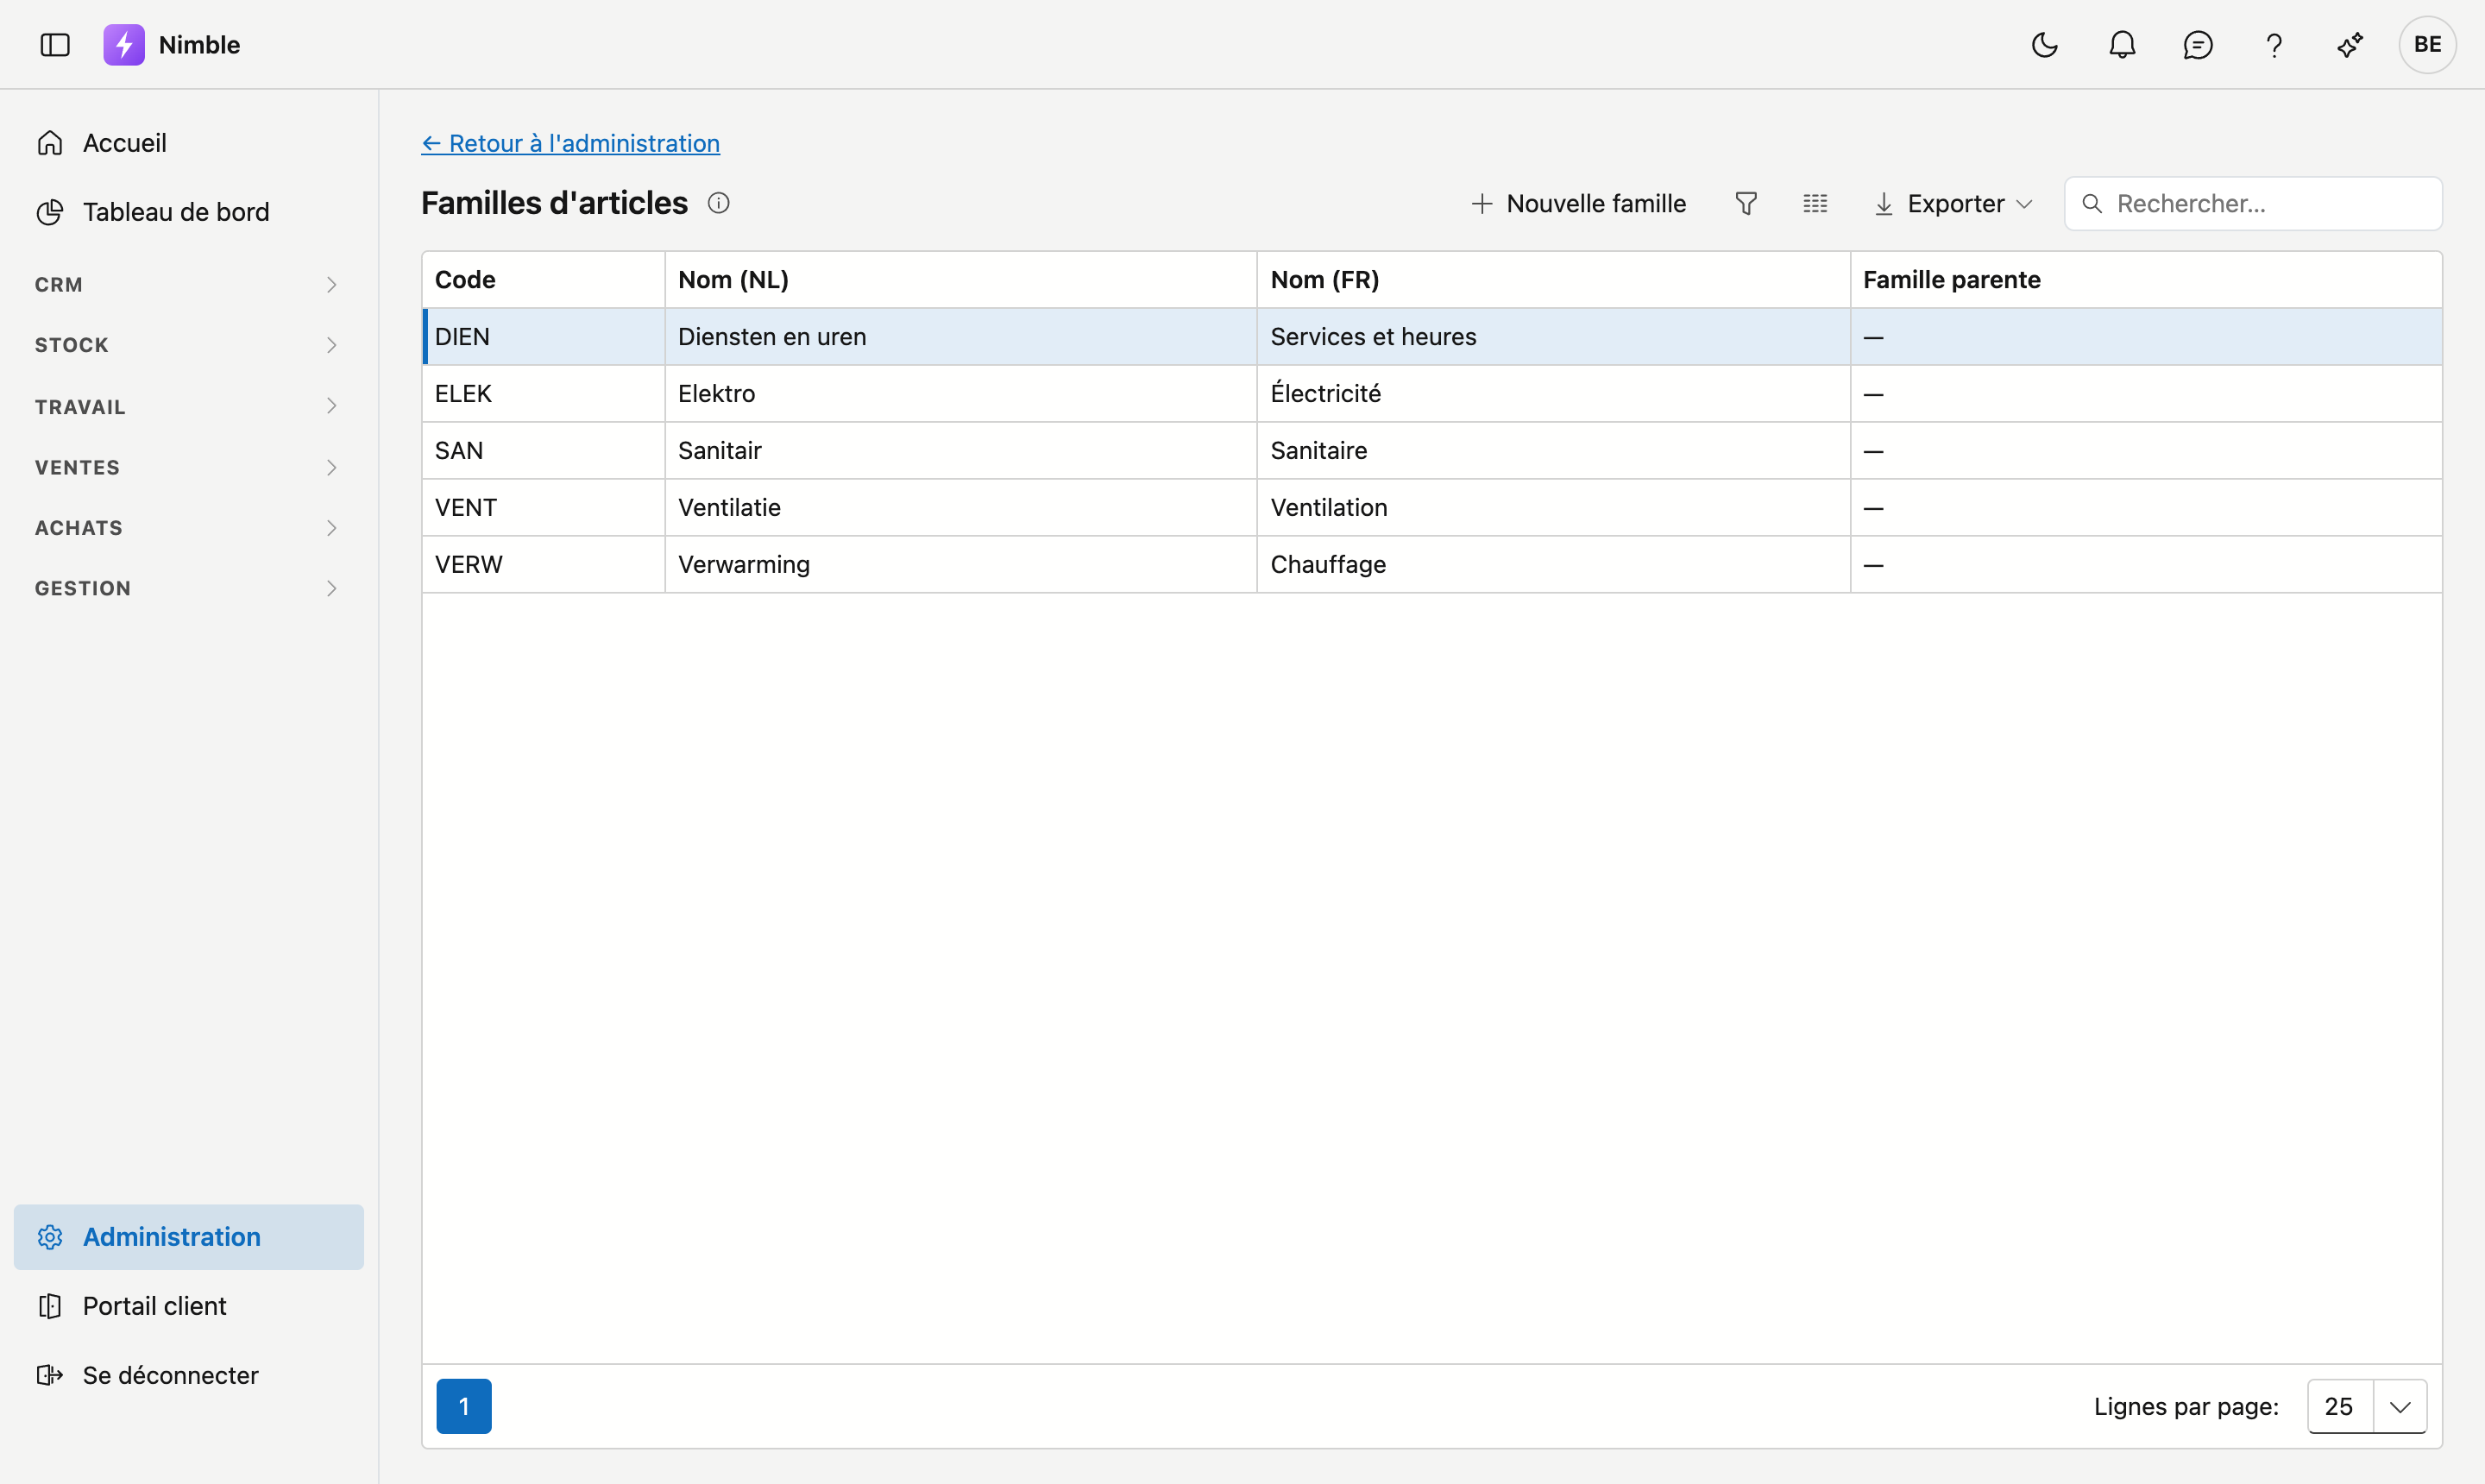The width and height of the screenshot is (2485, 1484).
Task: Collapse the sidebar with the panel icon
Action: click(x=55, y=45)
